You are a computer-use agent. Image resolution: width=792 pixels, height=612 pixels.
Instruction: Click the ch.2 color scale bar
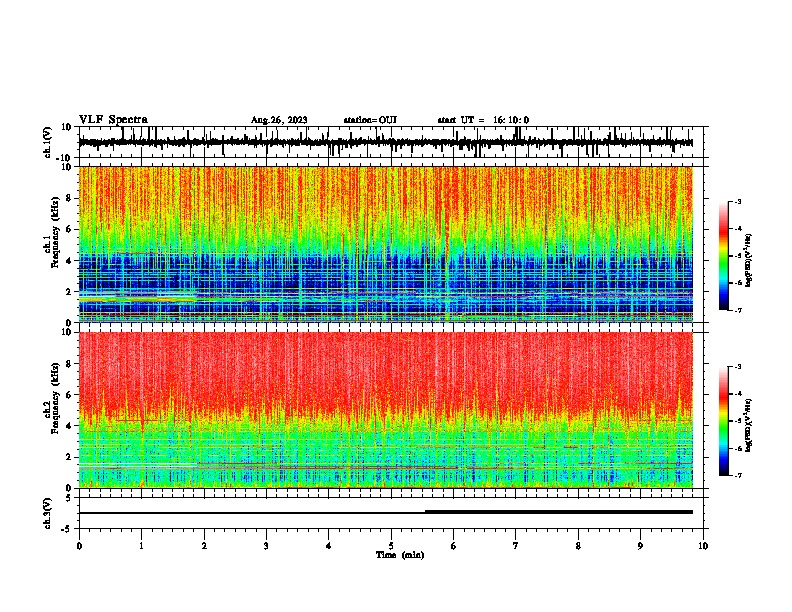[x=724, y=421]
